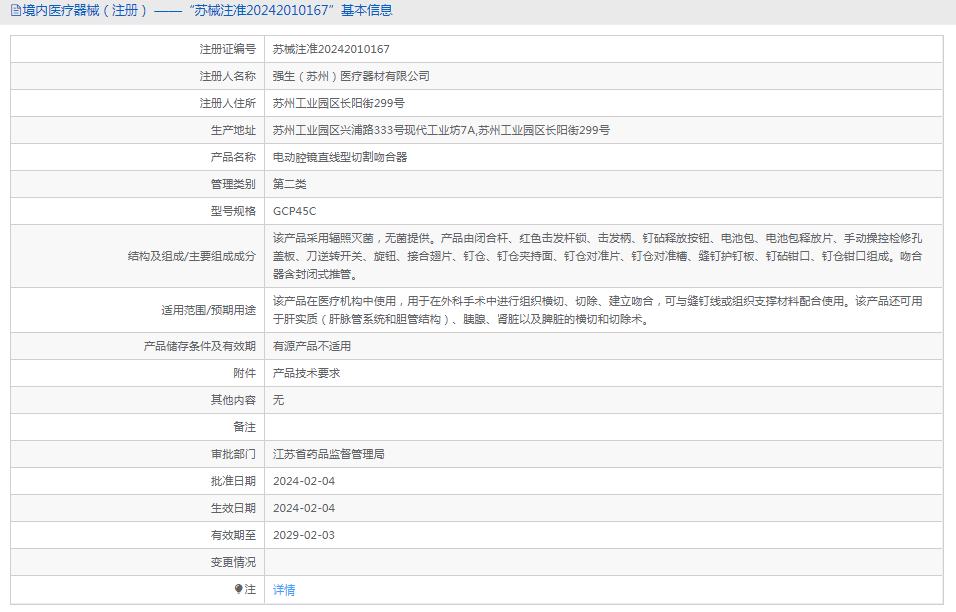Select the page title 境内医疗器械（注册）
Image resolution: width=956 pixels, height=612 pixels.
(85, 10)
